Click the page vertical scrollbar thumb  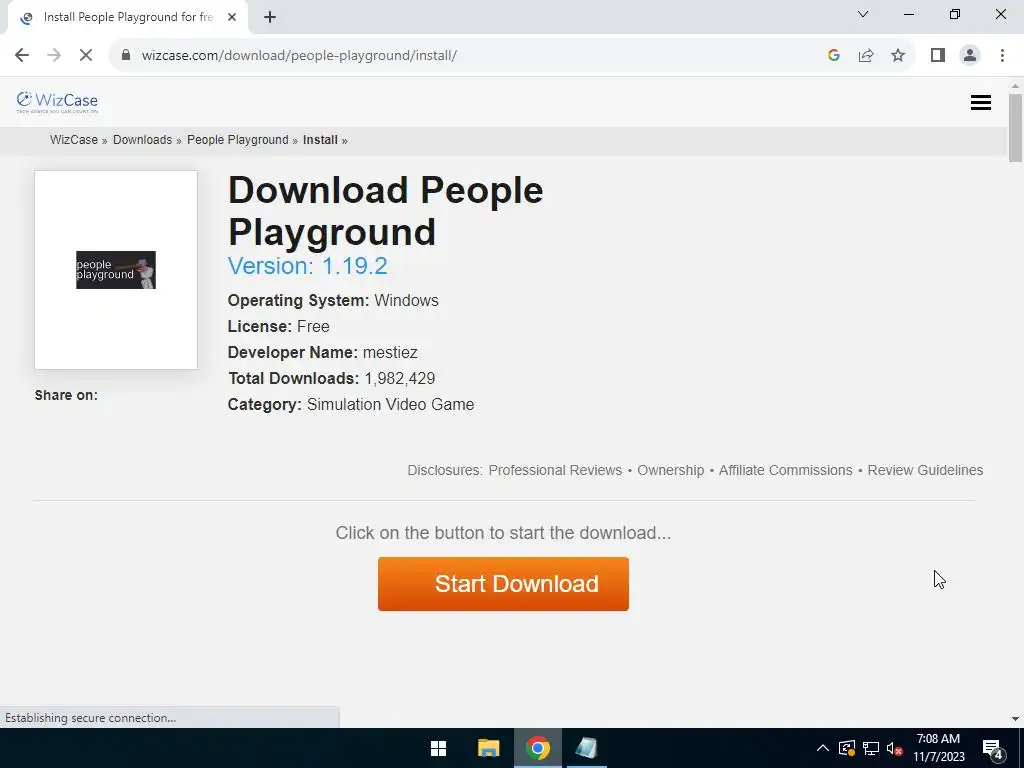click(x=1015, y=127)
